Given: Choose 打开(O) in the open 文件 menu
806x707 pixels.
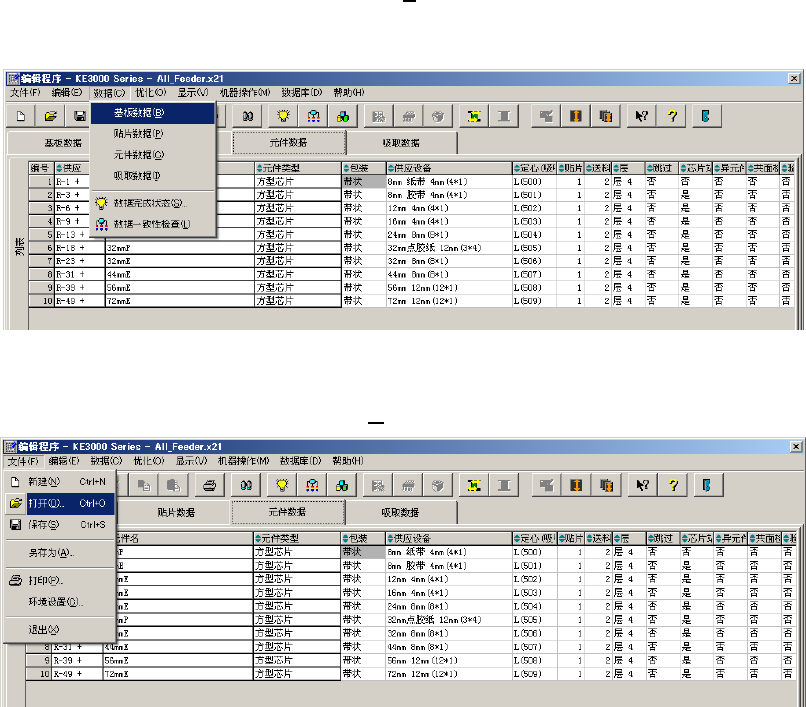Looking at the screenshot, I should 60,503.
